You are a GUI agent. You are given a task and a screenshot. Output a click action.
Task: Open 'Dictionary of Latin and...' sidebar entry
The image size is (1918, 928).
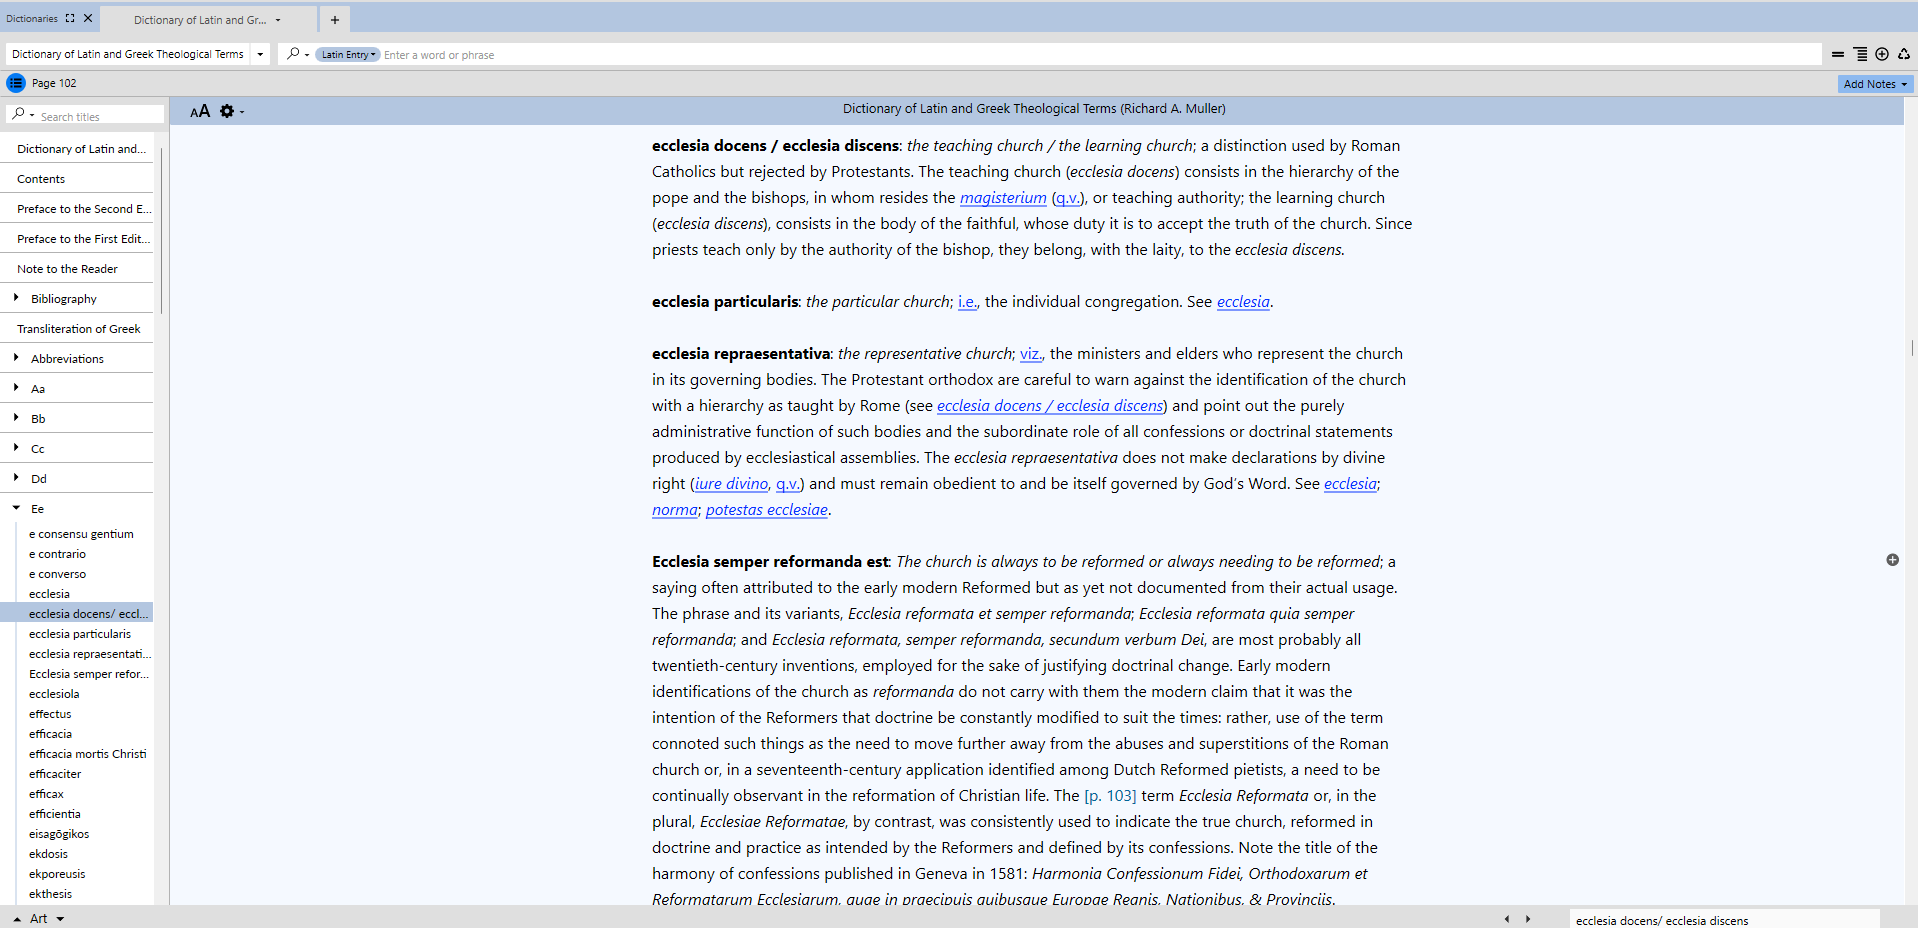coord(81,149)
